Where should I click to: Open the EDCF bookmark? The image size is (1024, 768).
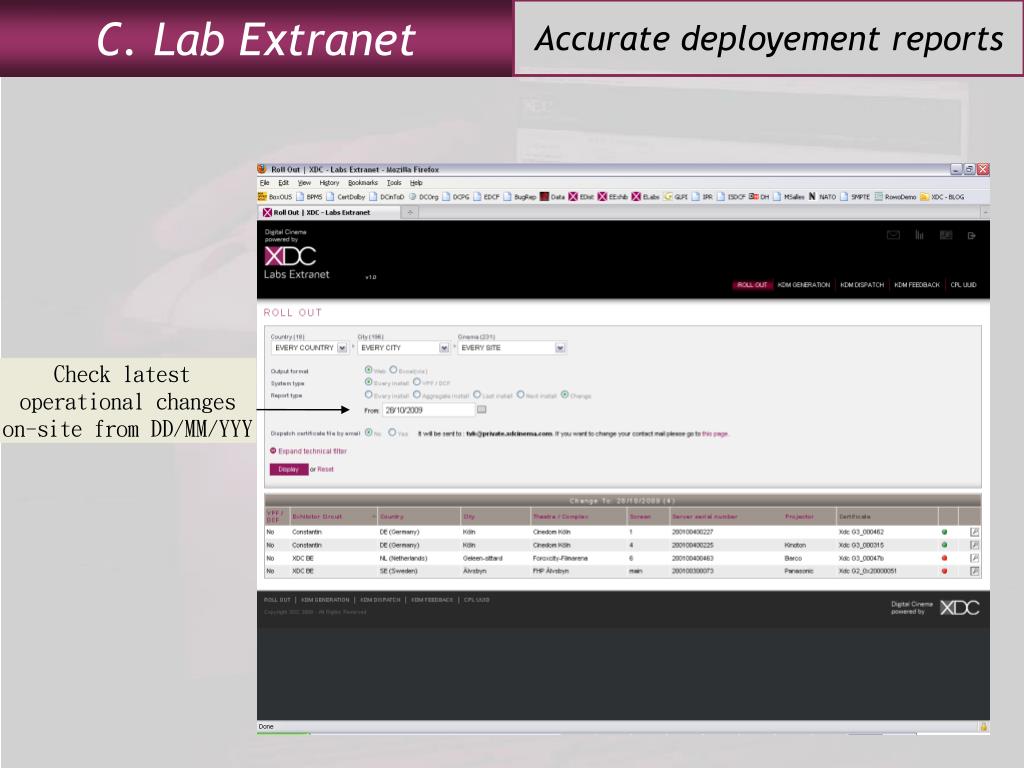(x=487, y=197)
